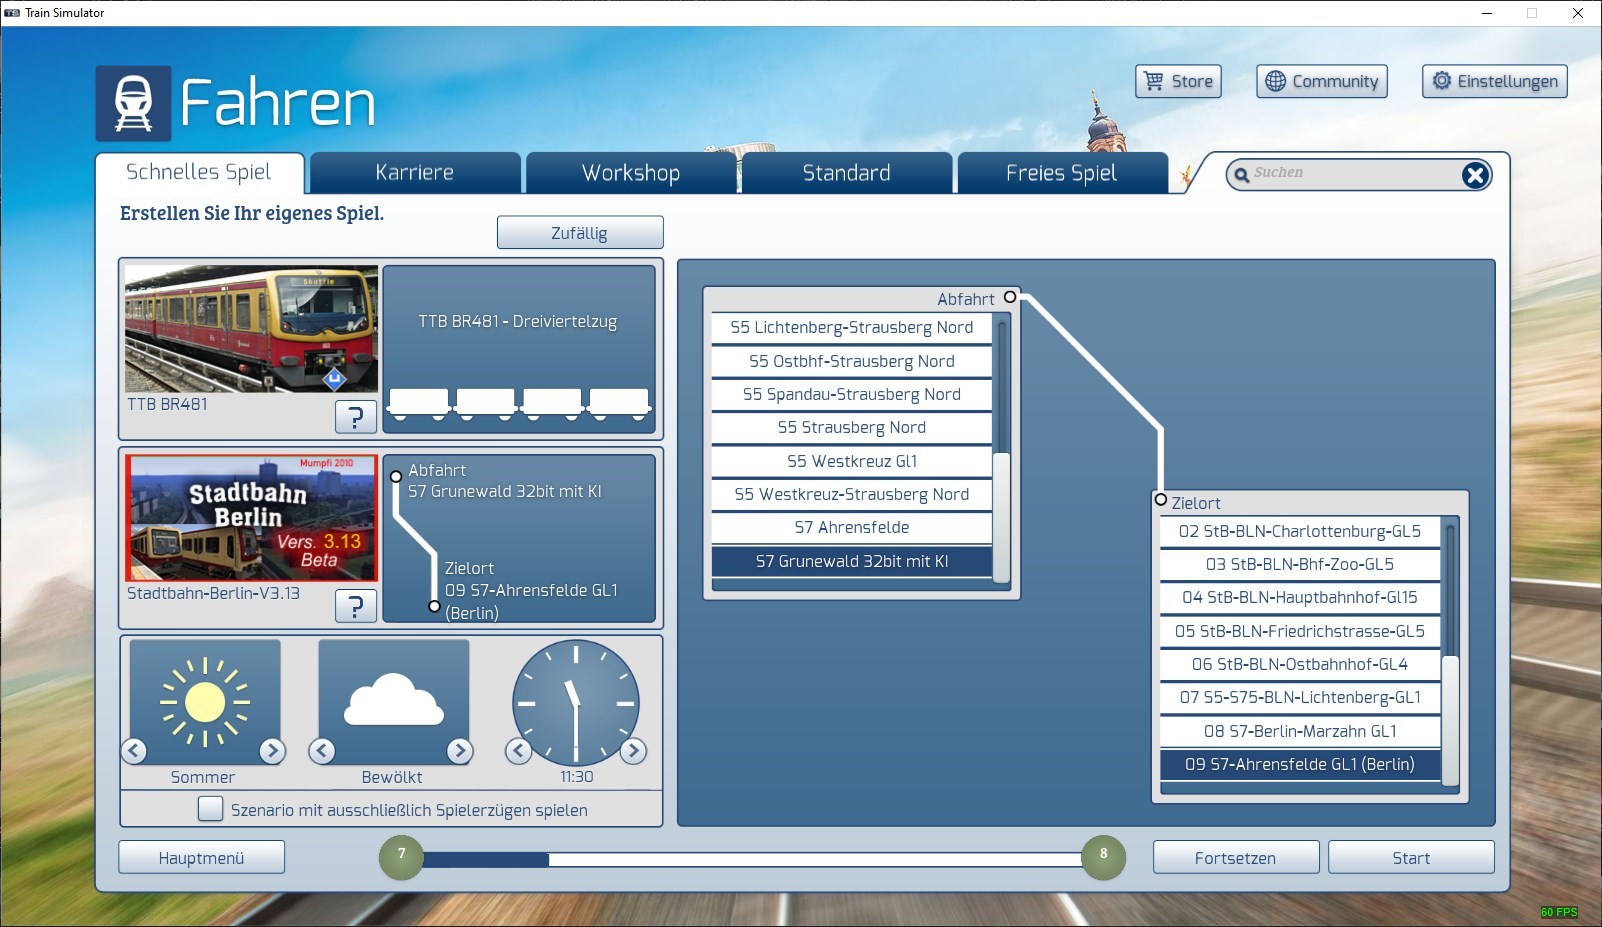Viewport: 1602px width, 927px height.
Task: Select departure S5 Spandau-Strausberg Nord
Action: coord(852,394)
